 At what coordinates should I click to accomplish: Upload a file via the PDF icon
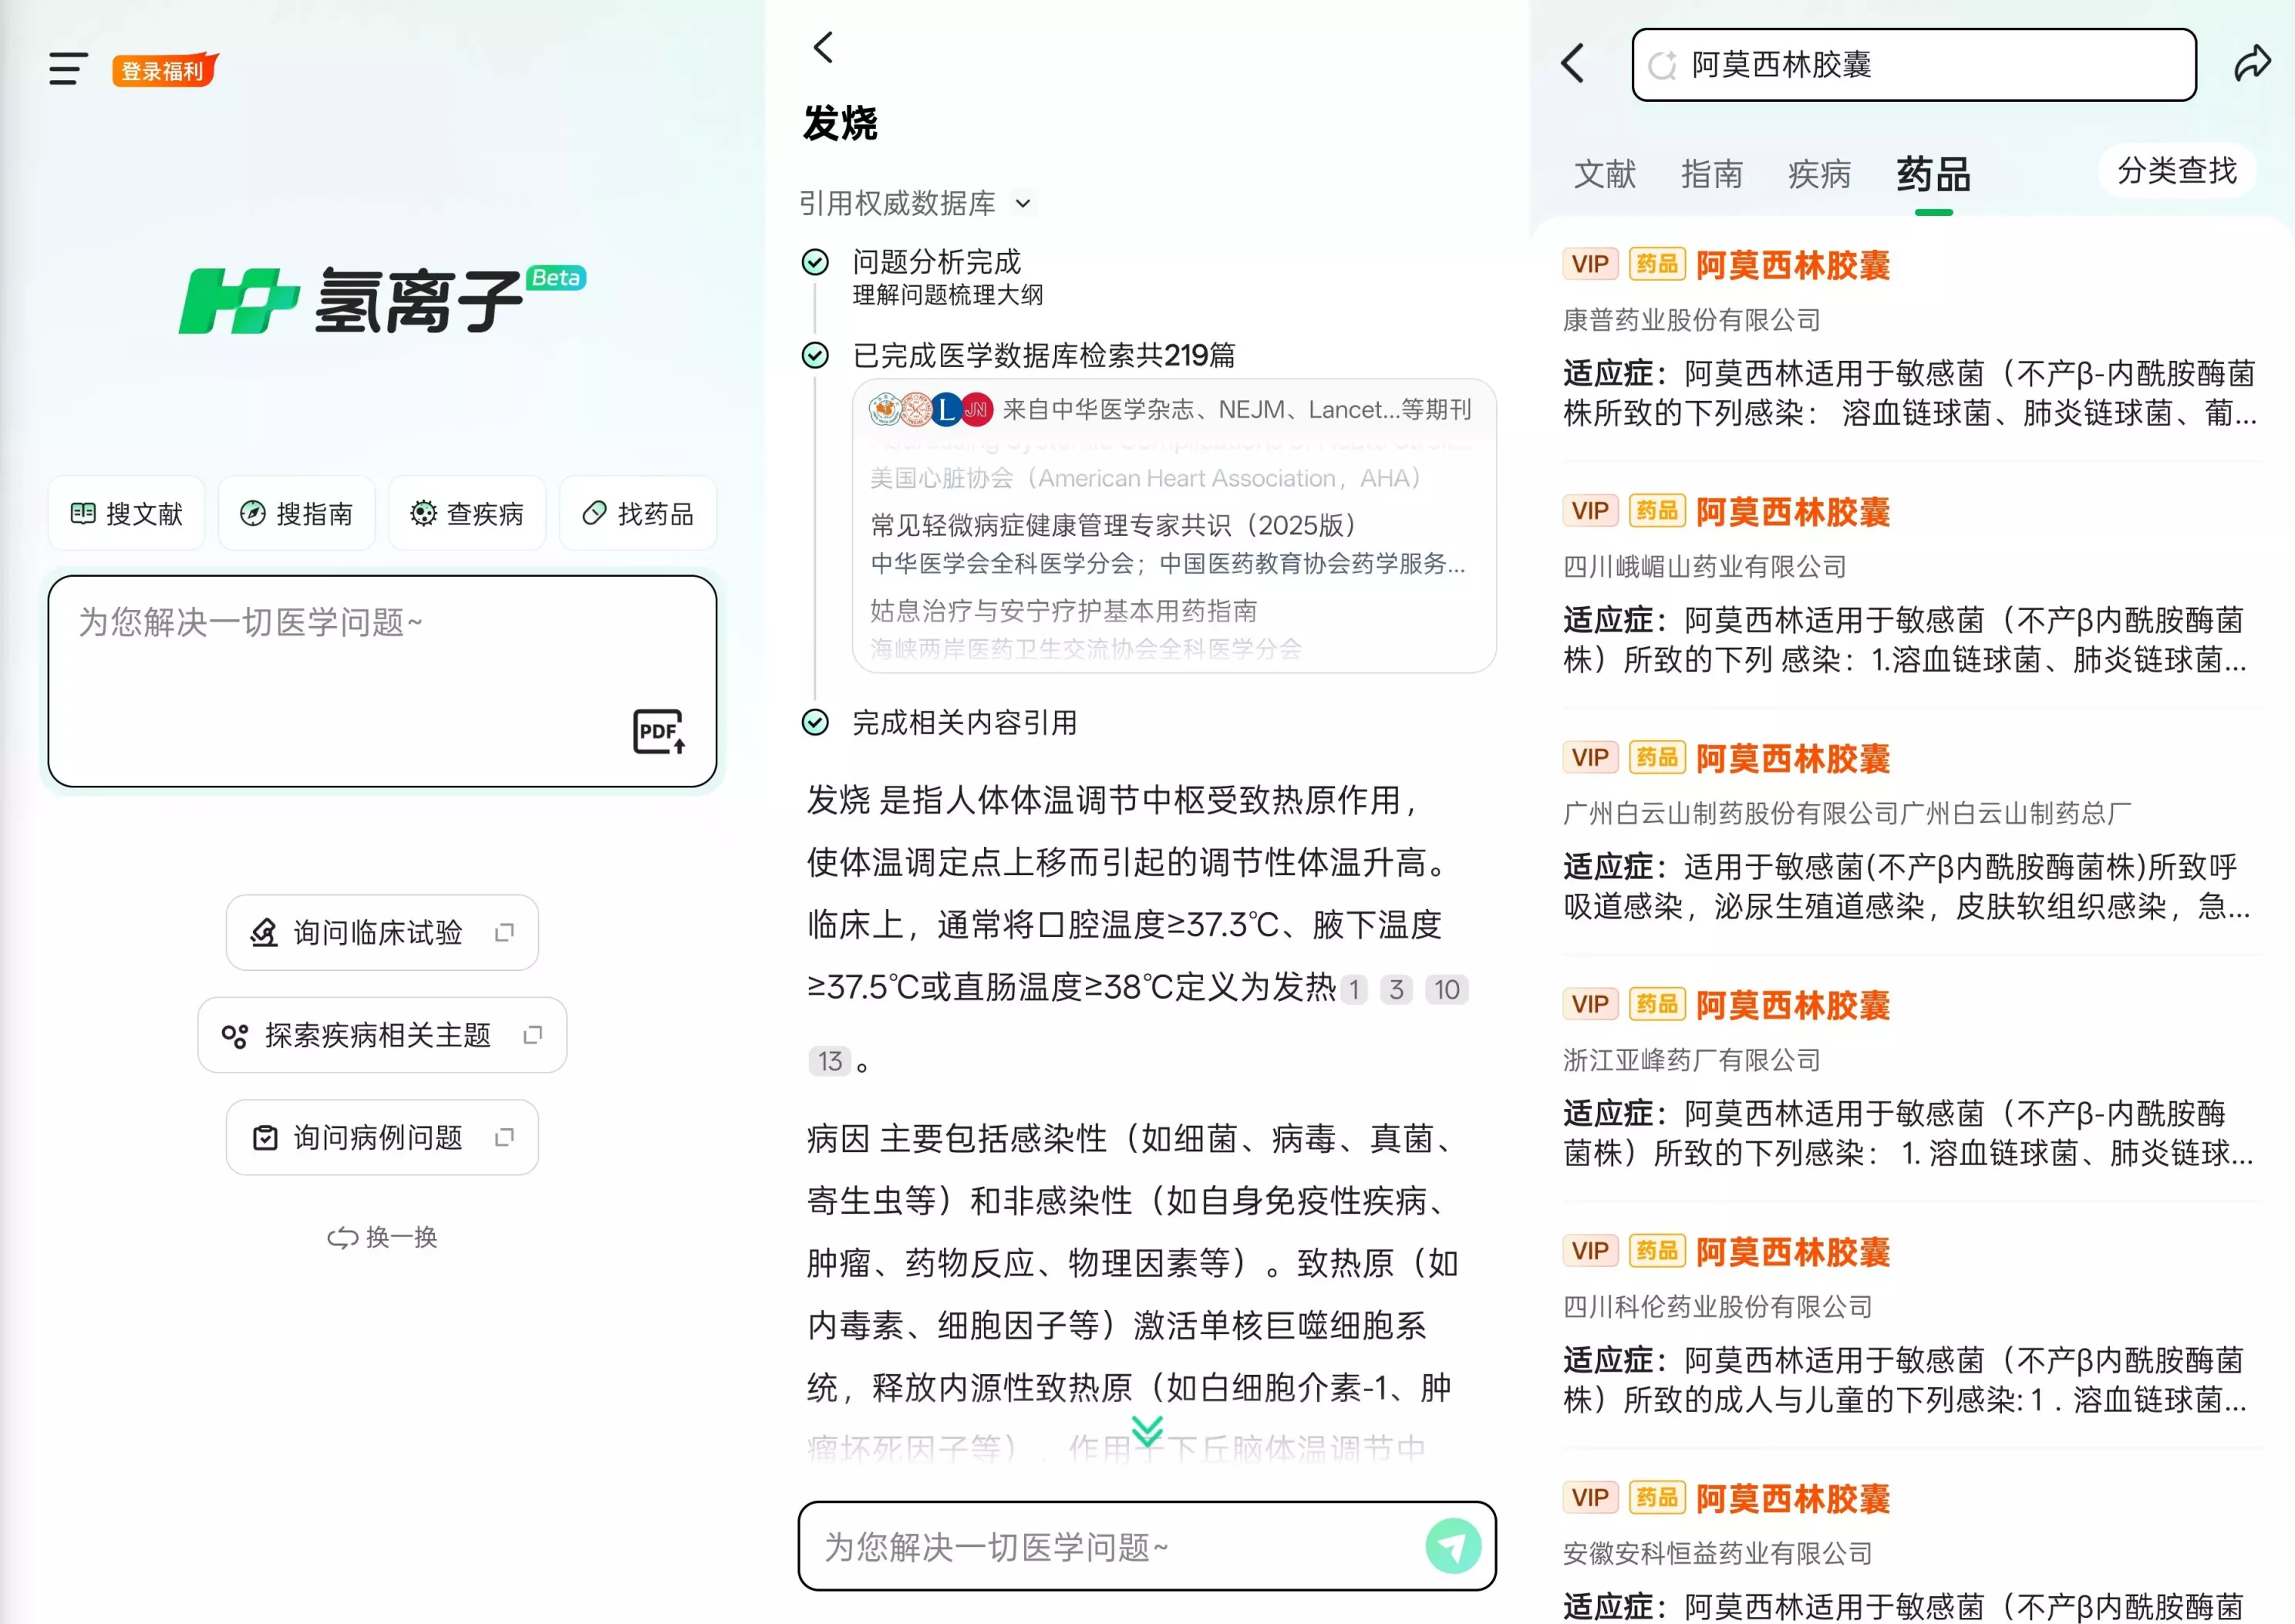click(x=659, y=731)
